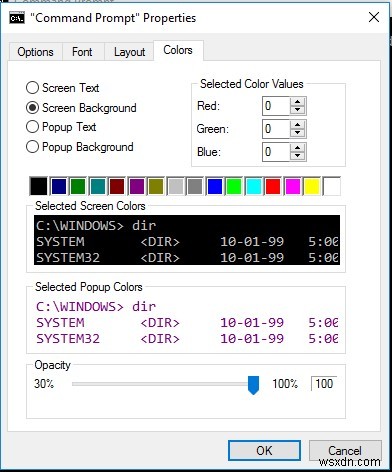Click the Green value input field
392x472 pixels.
[276, 129]
